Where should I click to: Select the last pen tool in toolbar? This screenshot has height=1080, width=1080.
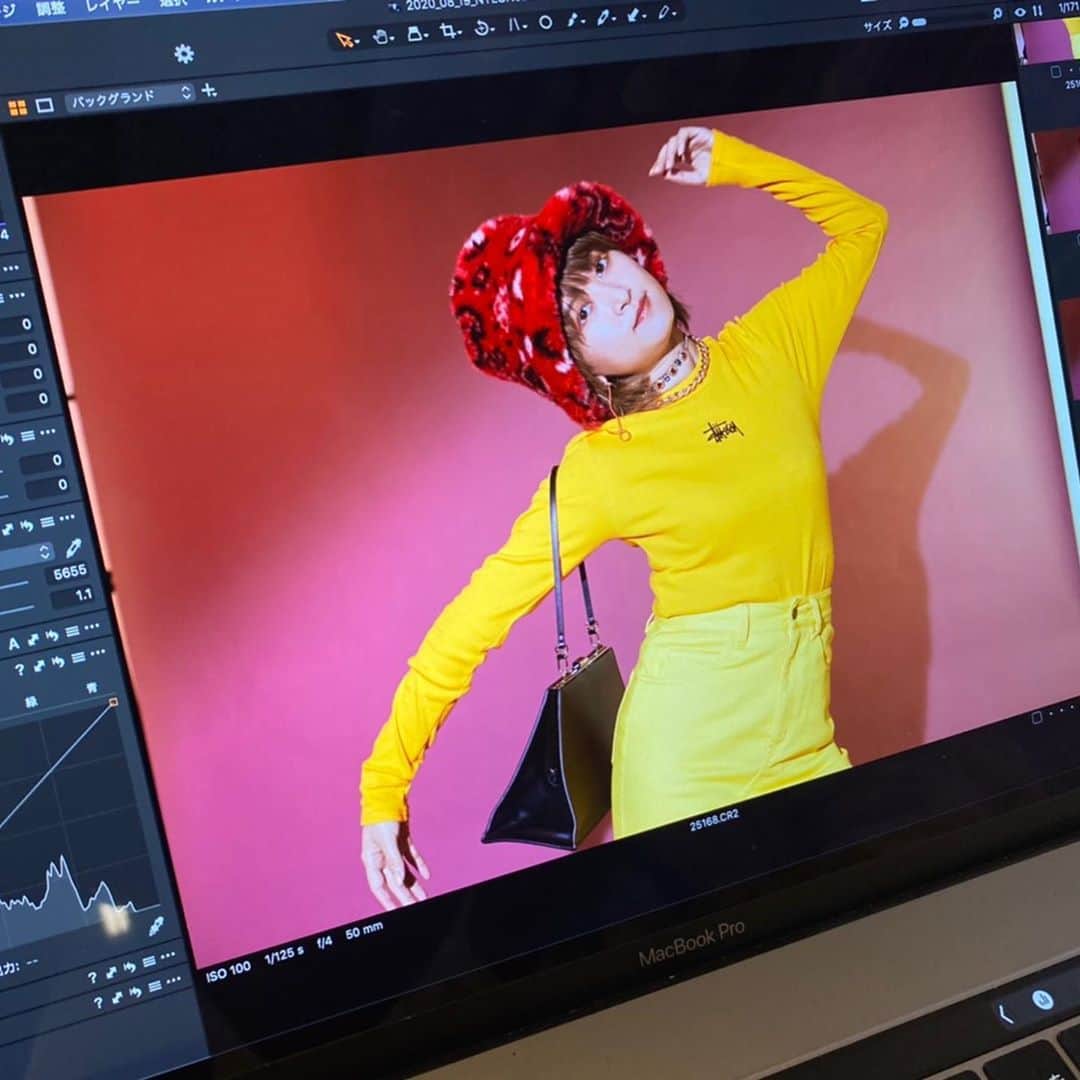point(665,12)
